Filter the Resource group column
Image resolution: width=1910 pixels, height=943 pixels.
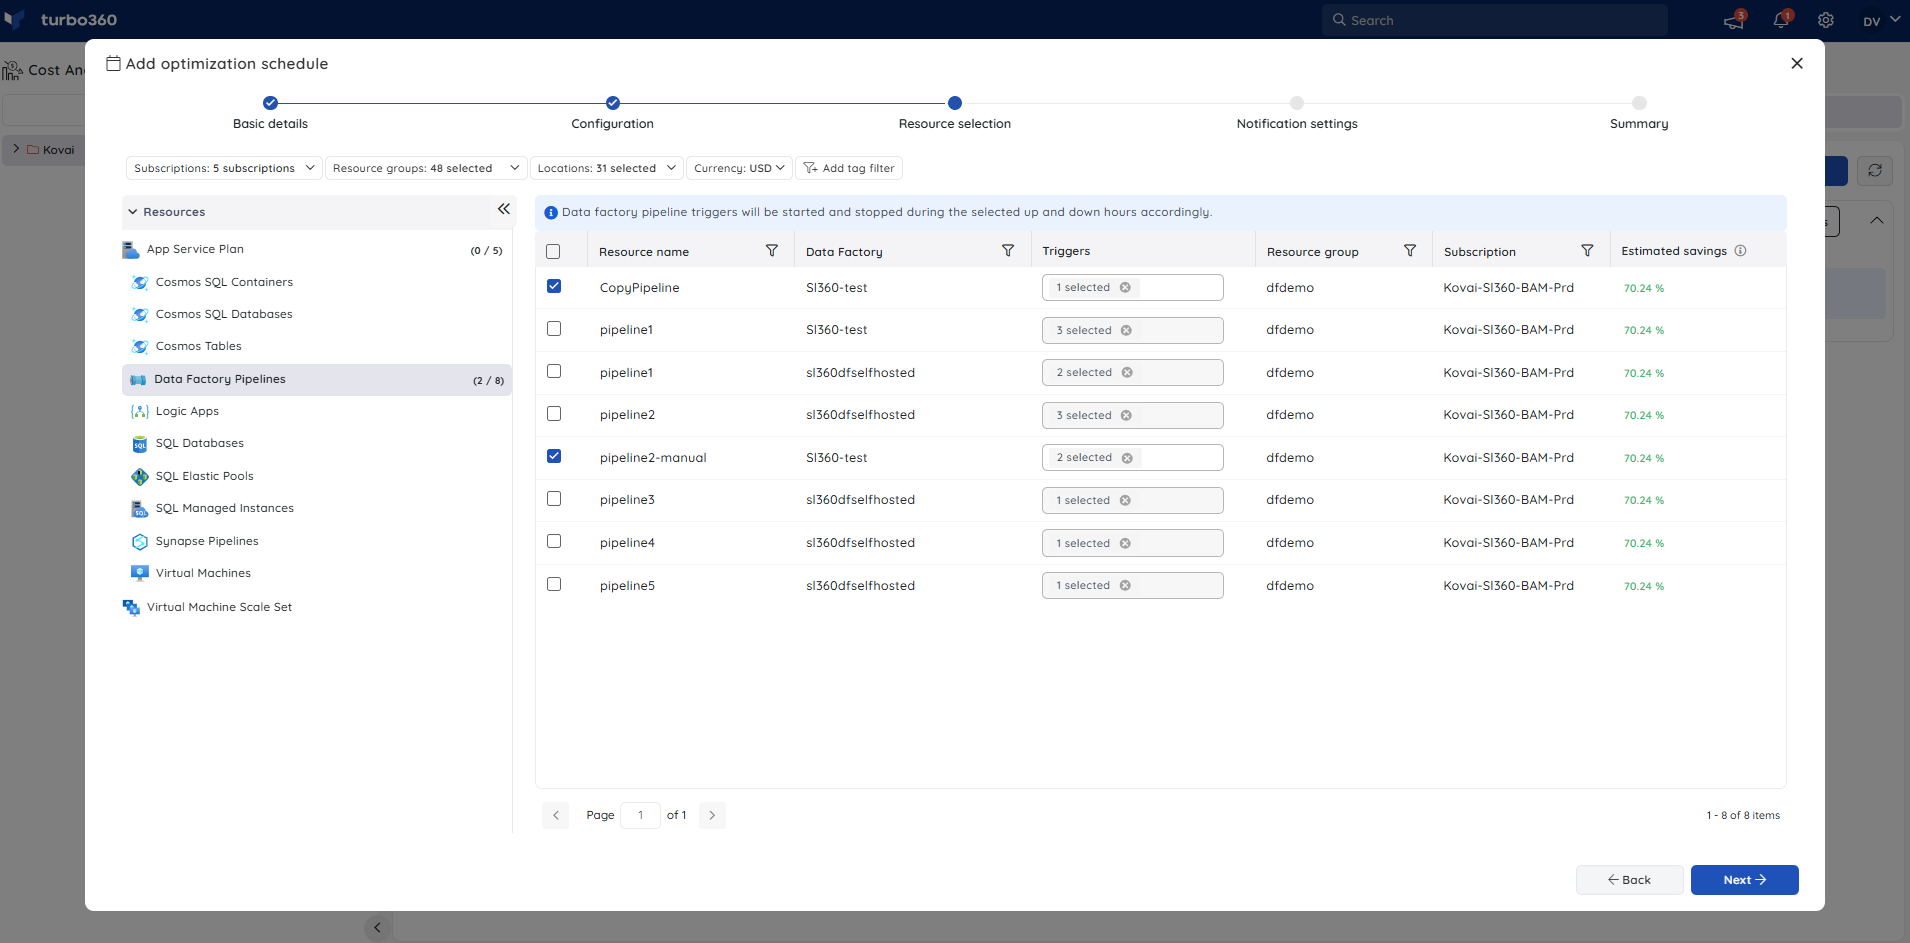point(1410,251)
